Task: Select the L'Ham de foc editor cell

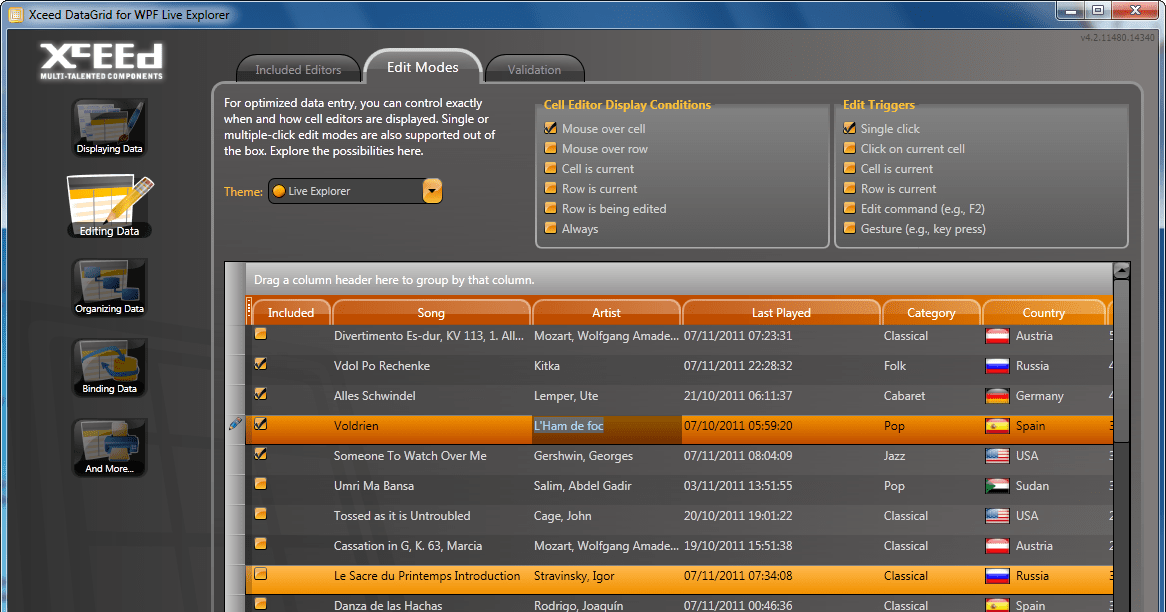Action: click(570, 426)
